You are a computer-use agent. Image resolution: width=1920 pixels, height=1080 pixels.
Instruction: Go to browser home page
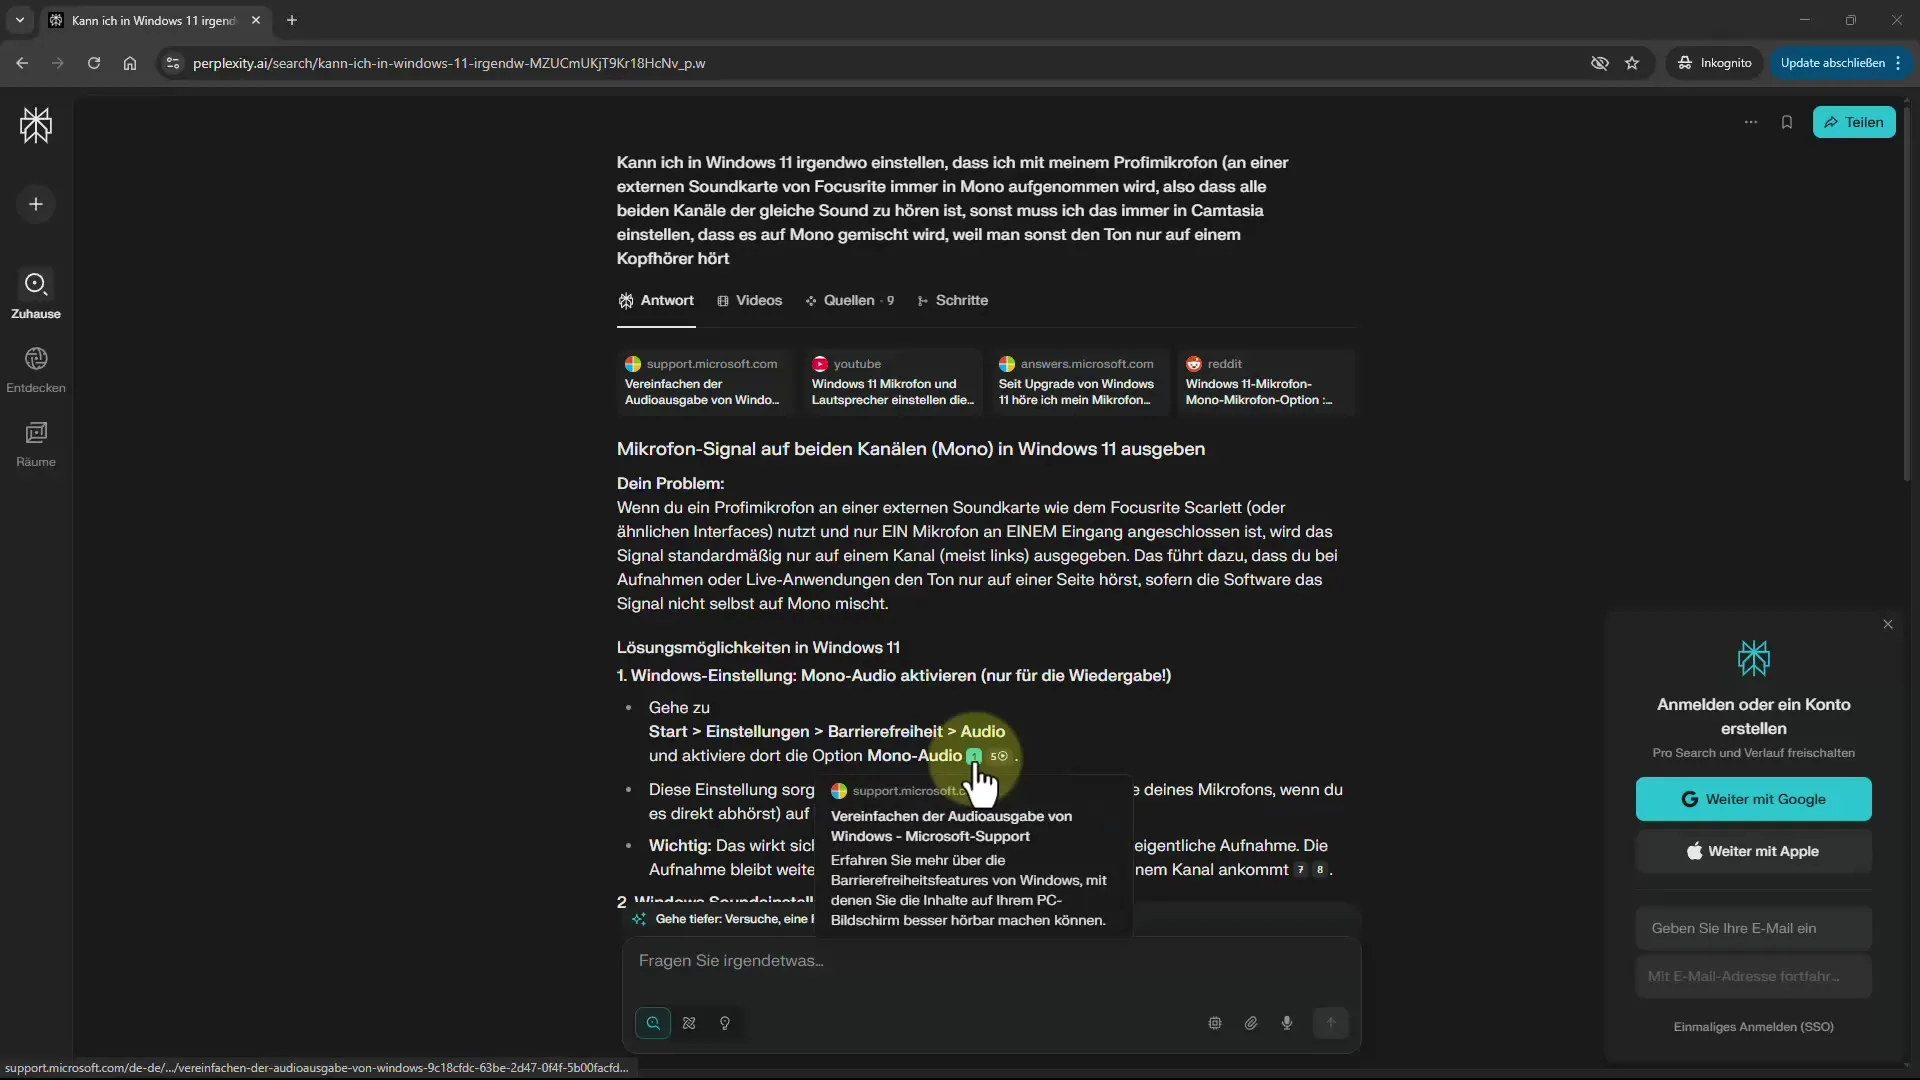tap(130, 63)
